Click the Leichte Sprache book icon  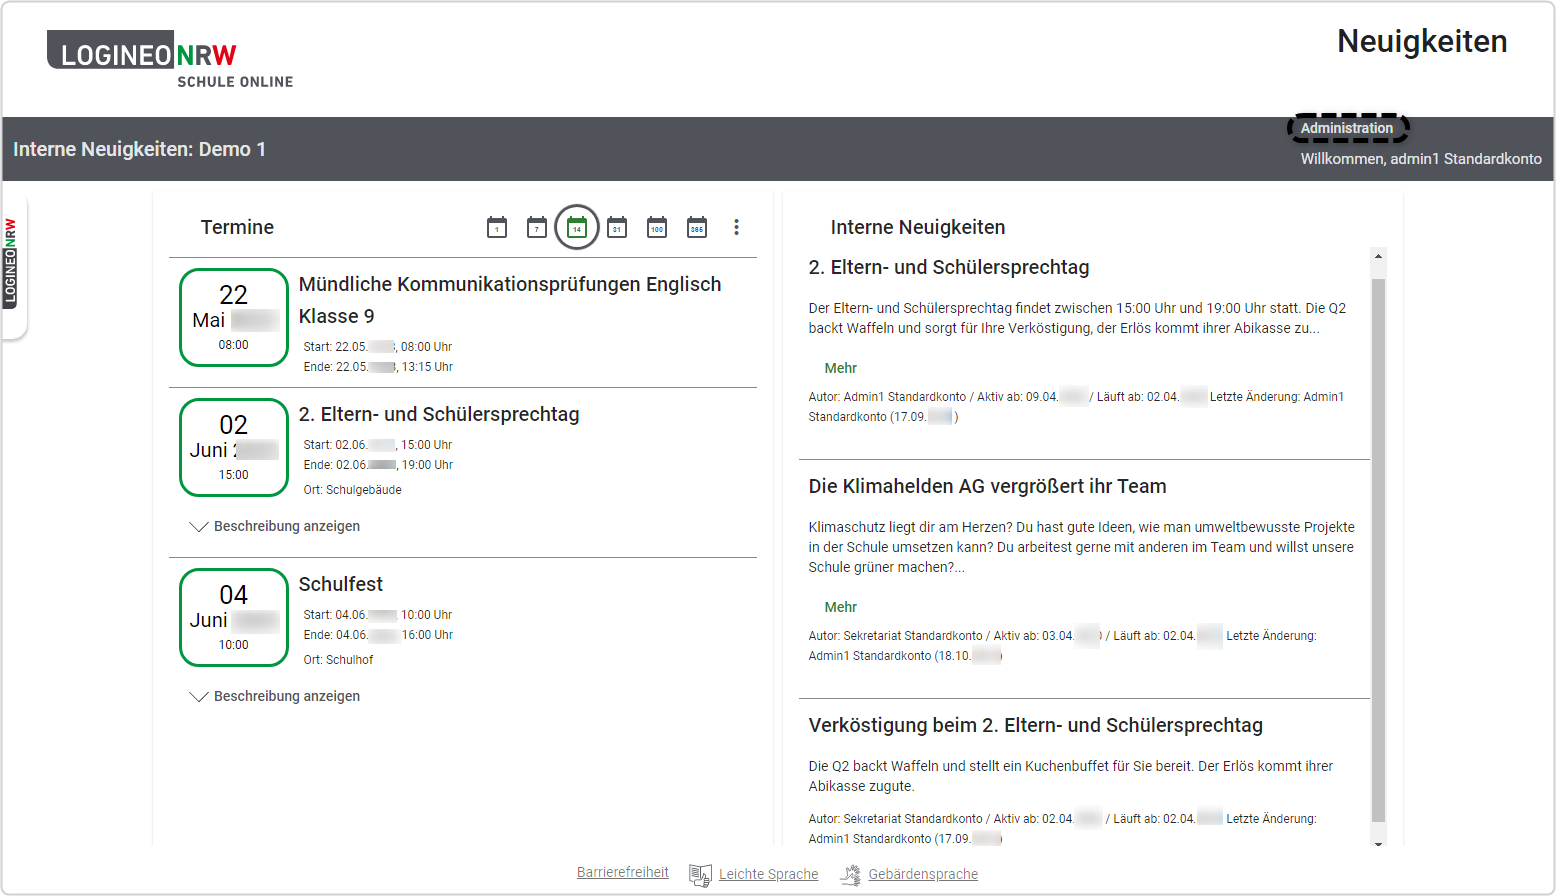tap(700, 875)
